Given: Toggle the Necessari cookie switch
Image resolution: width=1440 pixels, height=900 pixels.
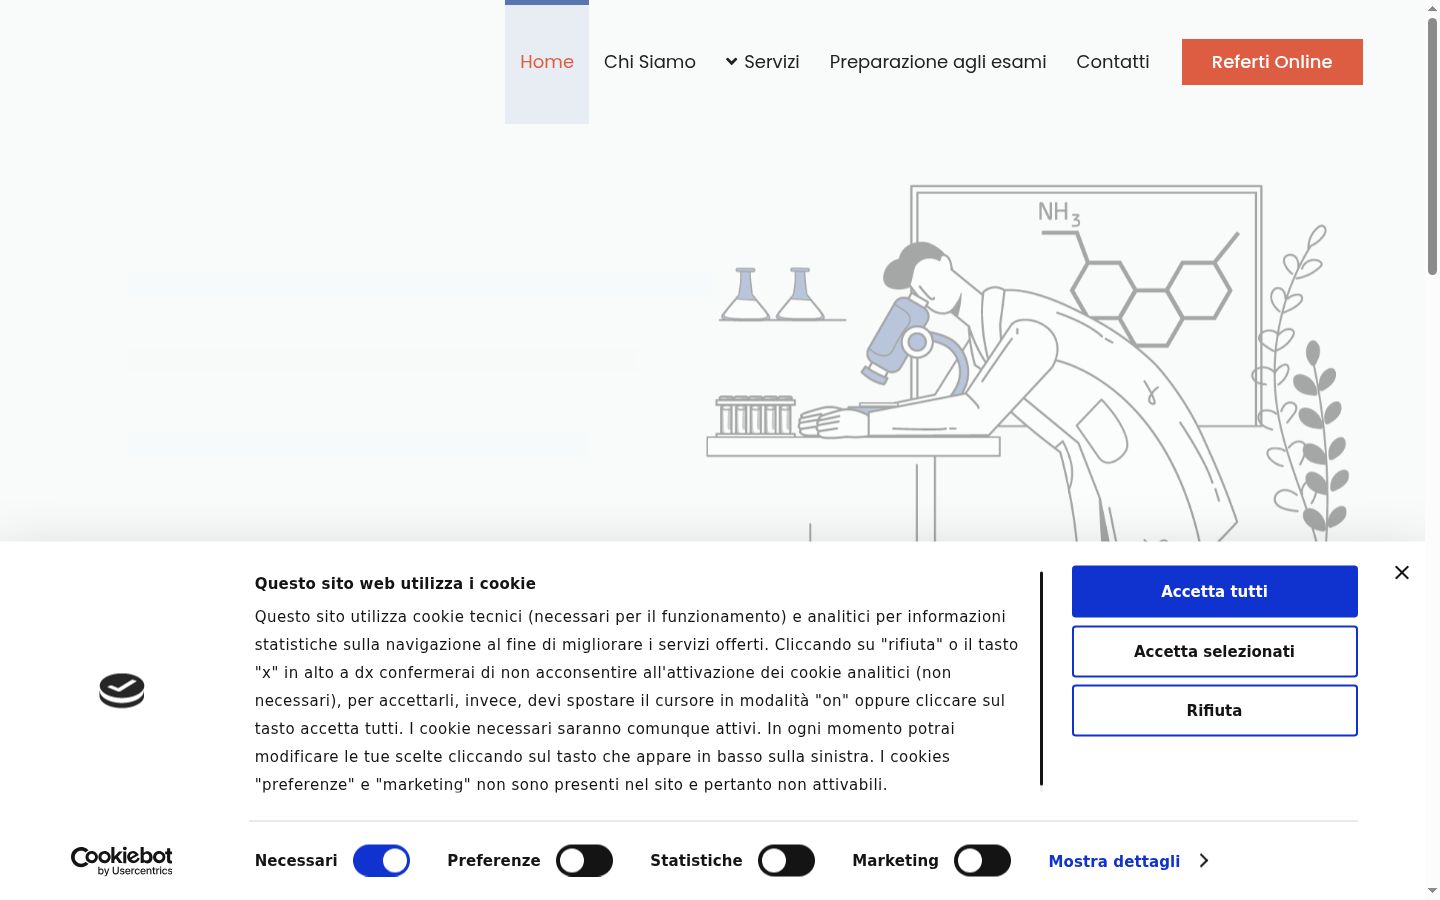Looking at the screenshot, I should (381, 861).
